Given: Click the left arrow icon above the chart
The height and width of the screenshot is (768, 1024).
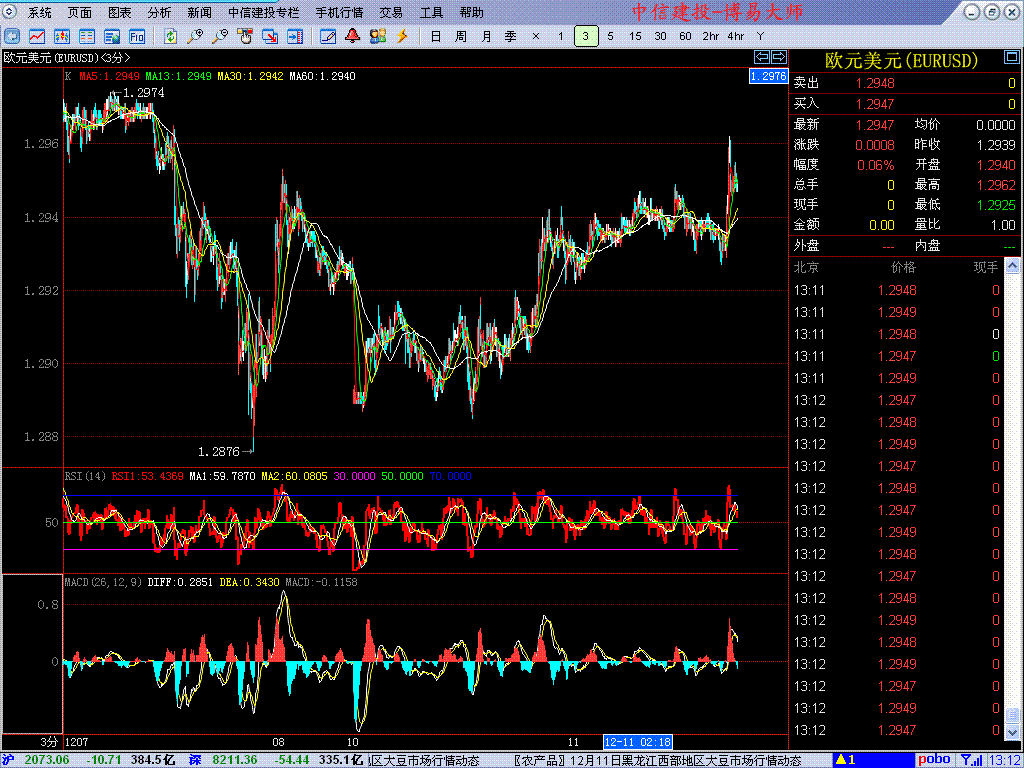Looking at the screenshot, I should pyautogui.click(x=762, y=56).
